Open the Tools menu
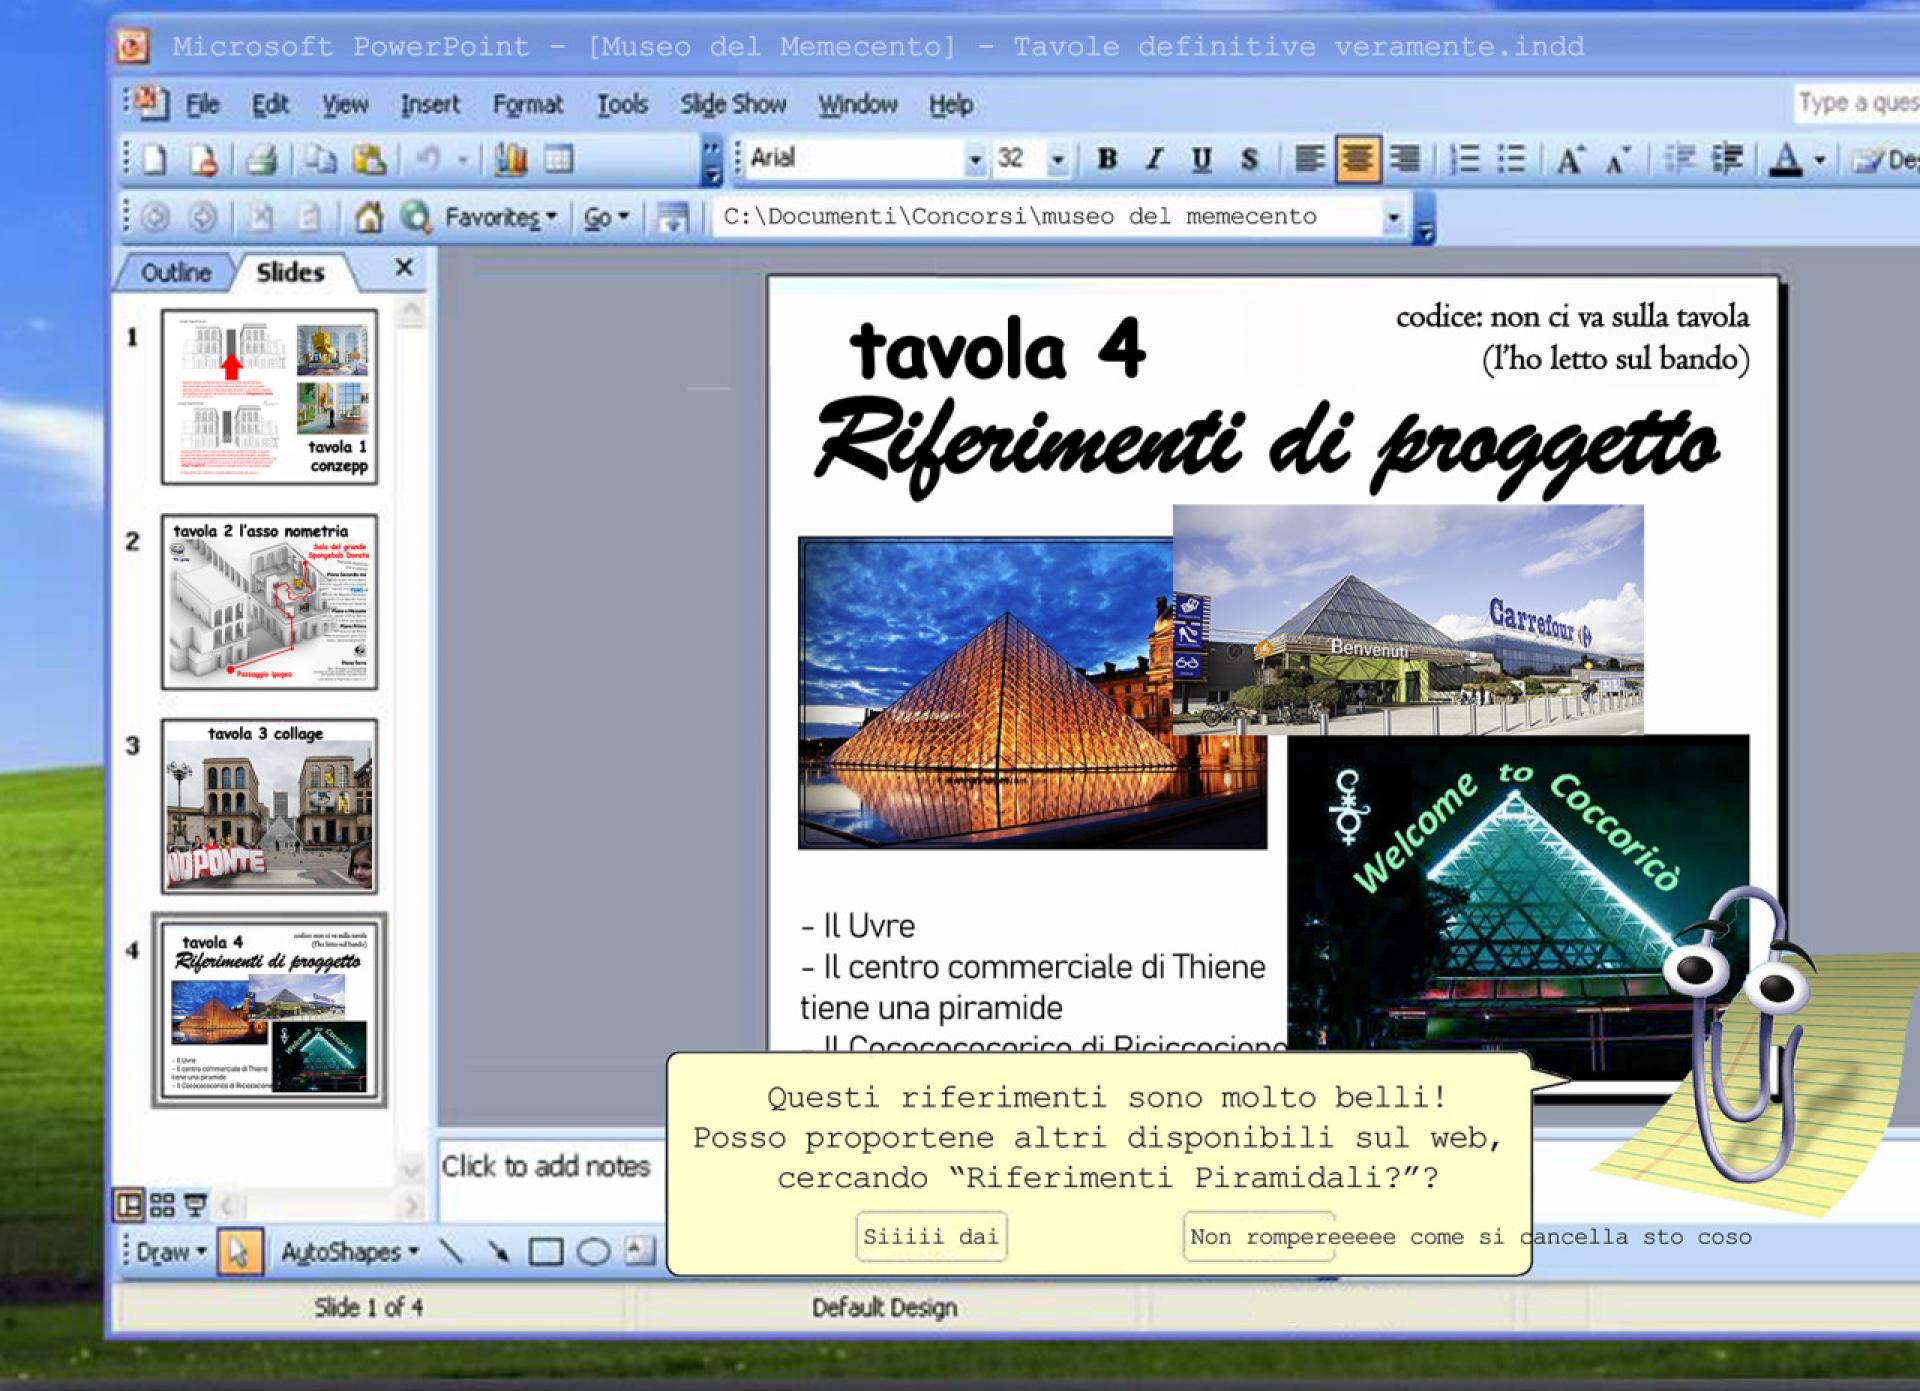Screen dimensions: 1920x1391 pos(622,105)
